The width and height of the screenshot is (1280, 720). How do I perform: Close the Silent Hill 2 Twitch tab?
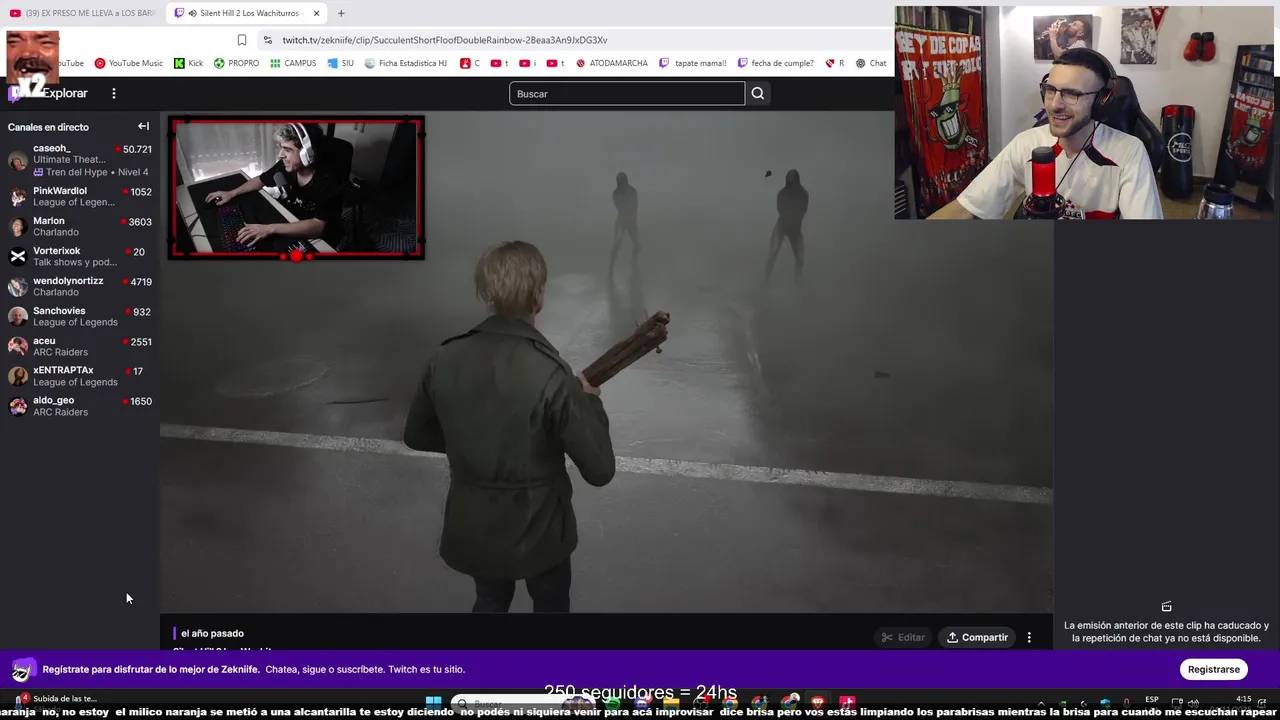click(x=317, y=13)
